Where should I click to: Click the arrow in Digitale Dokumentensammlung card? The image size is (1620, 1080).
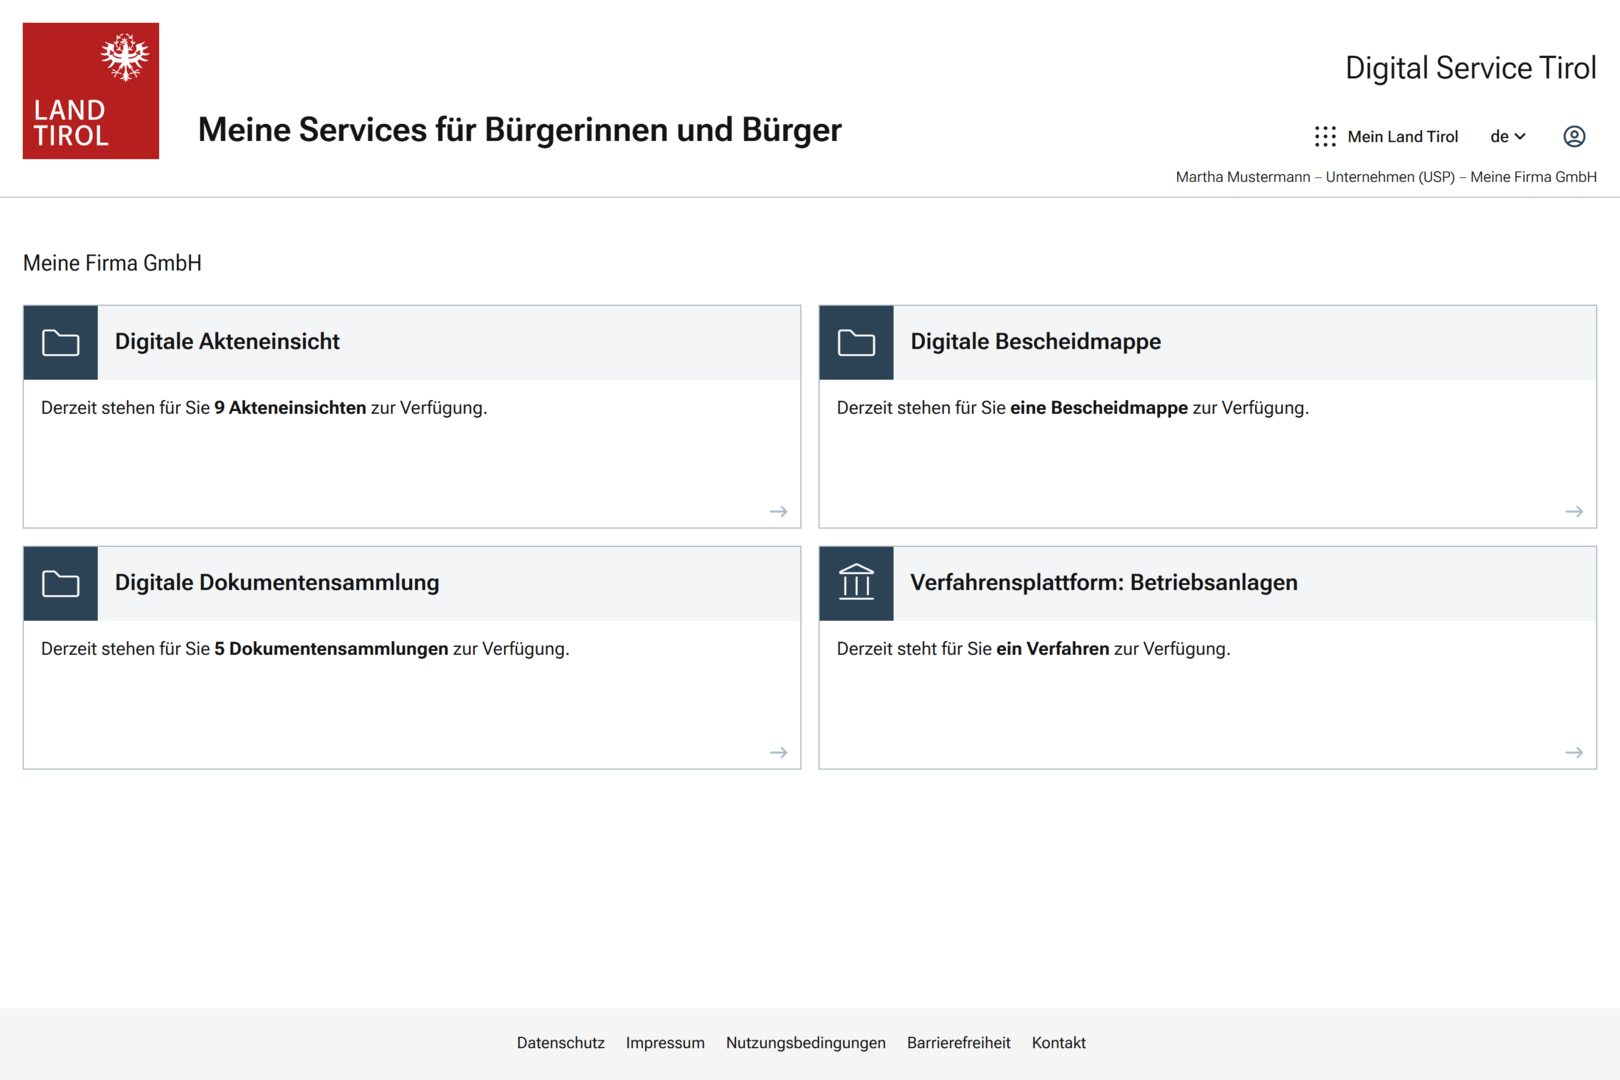point(778,753)
